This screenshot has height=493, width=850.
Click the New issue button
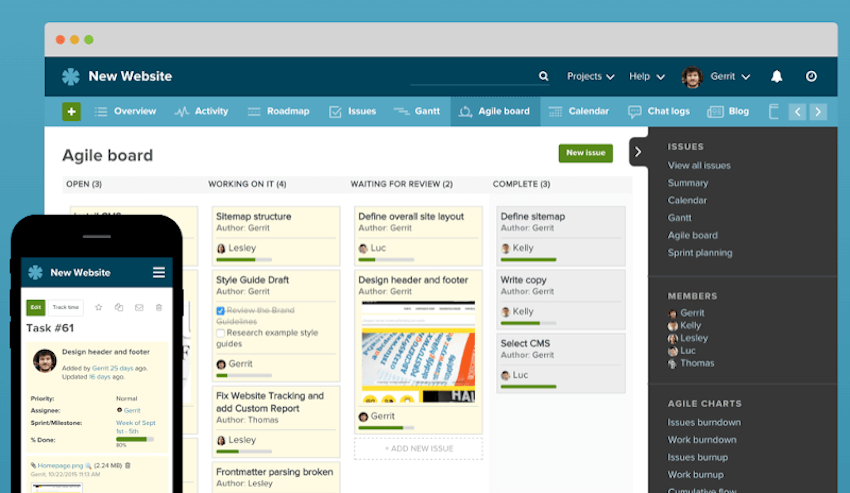coord(585,153)
